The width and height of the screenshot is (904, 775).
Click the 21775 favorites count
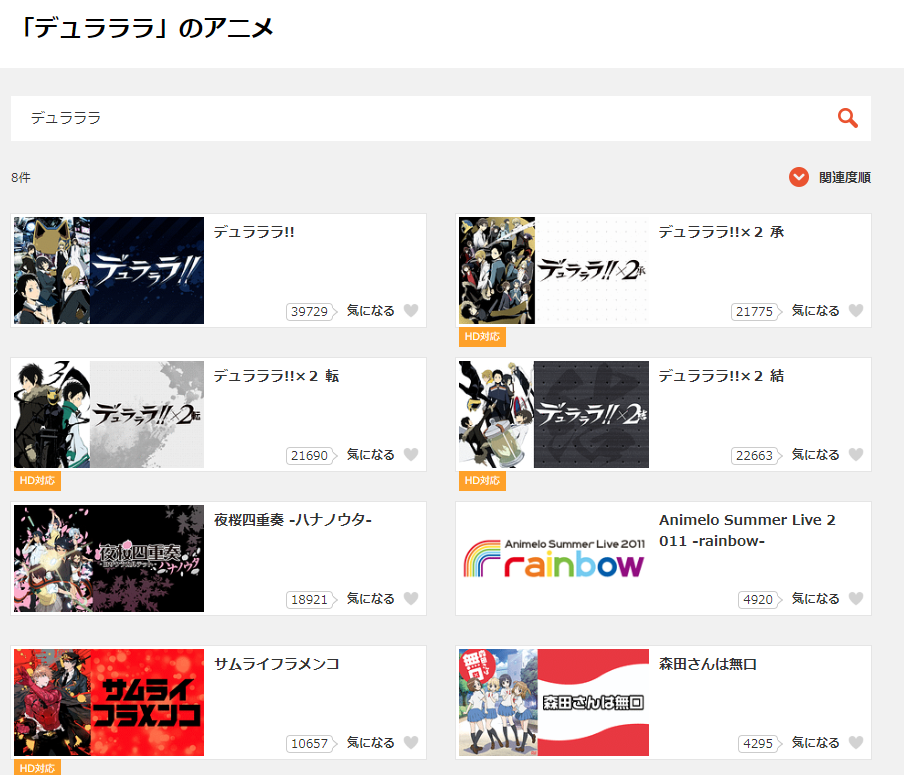click(x=756, y=311)
